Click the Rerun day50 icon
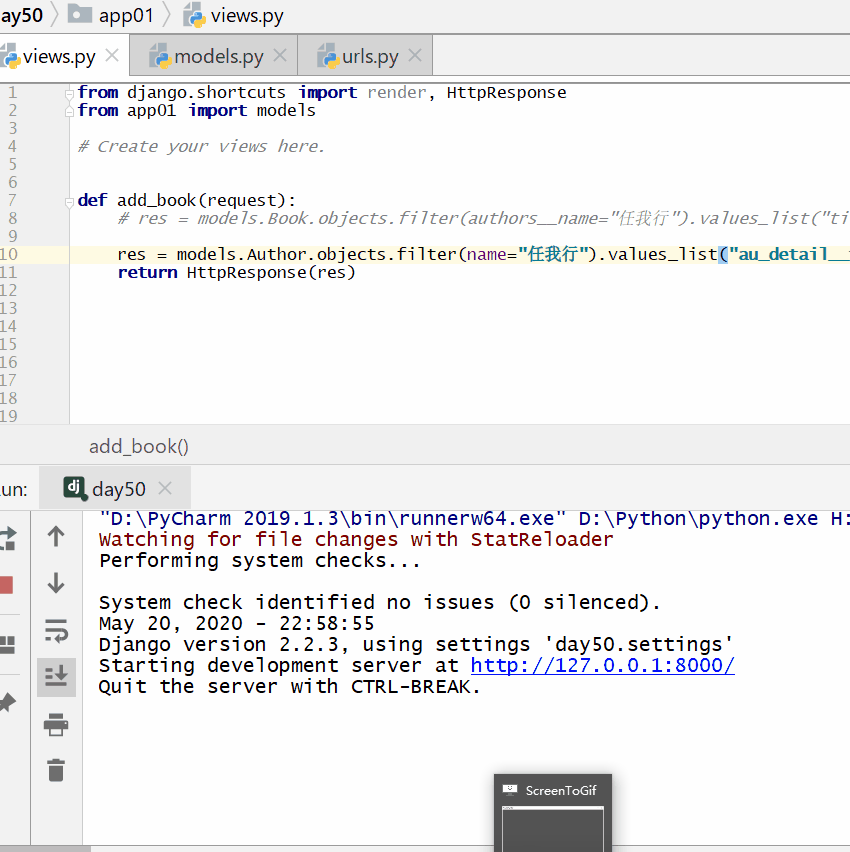Viewport: 850px width, 852px height. click(6, 538)
